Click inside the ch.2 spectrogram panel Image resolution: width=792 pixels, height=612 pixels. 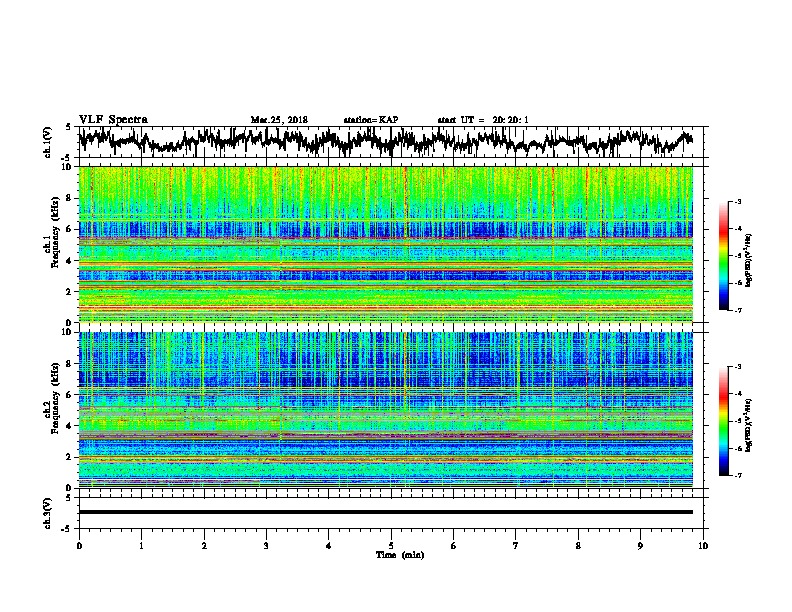click(x=386, y=410)
